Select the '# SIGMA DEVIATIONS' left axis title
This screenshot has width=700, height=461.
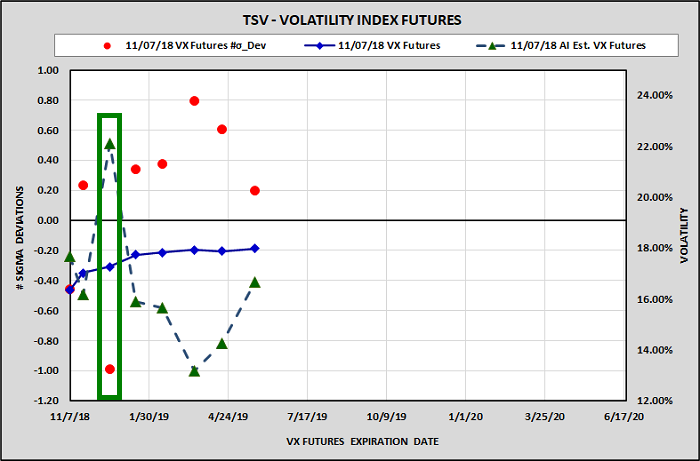click(21, 236)
